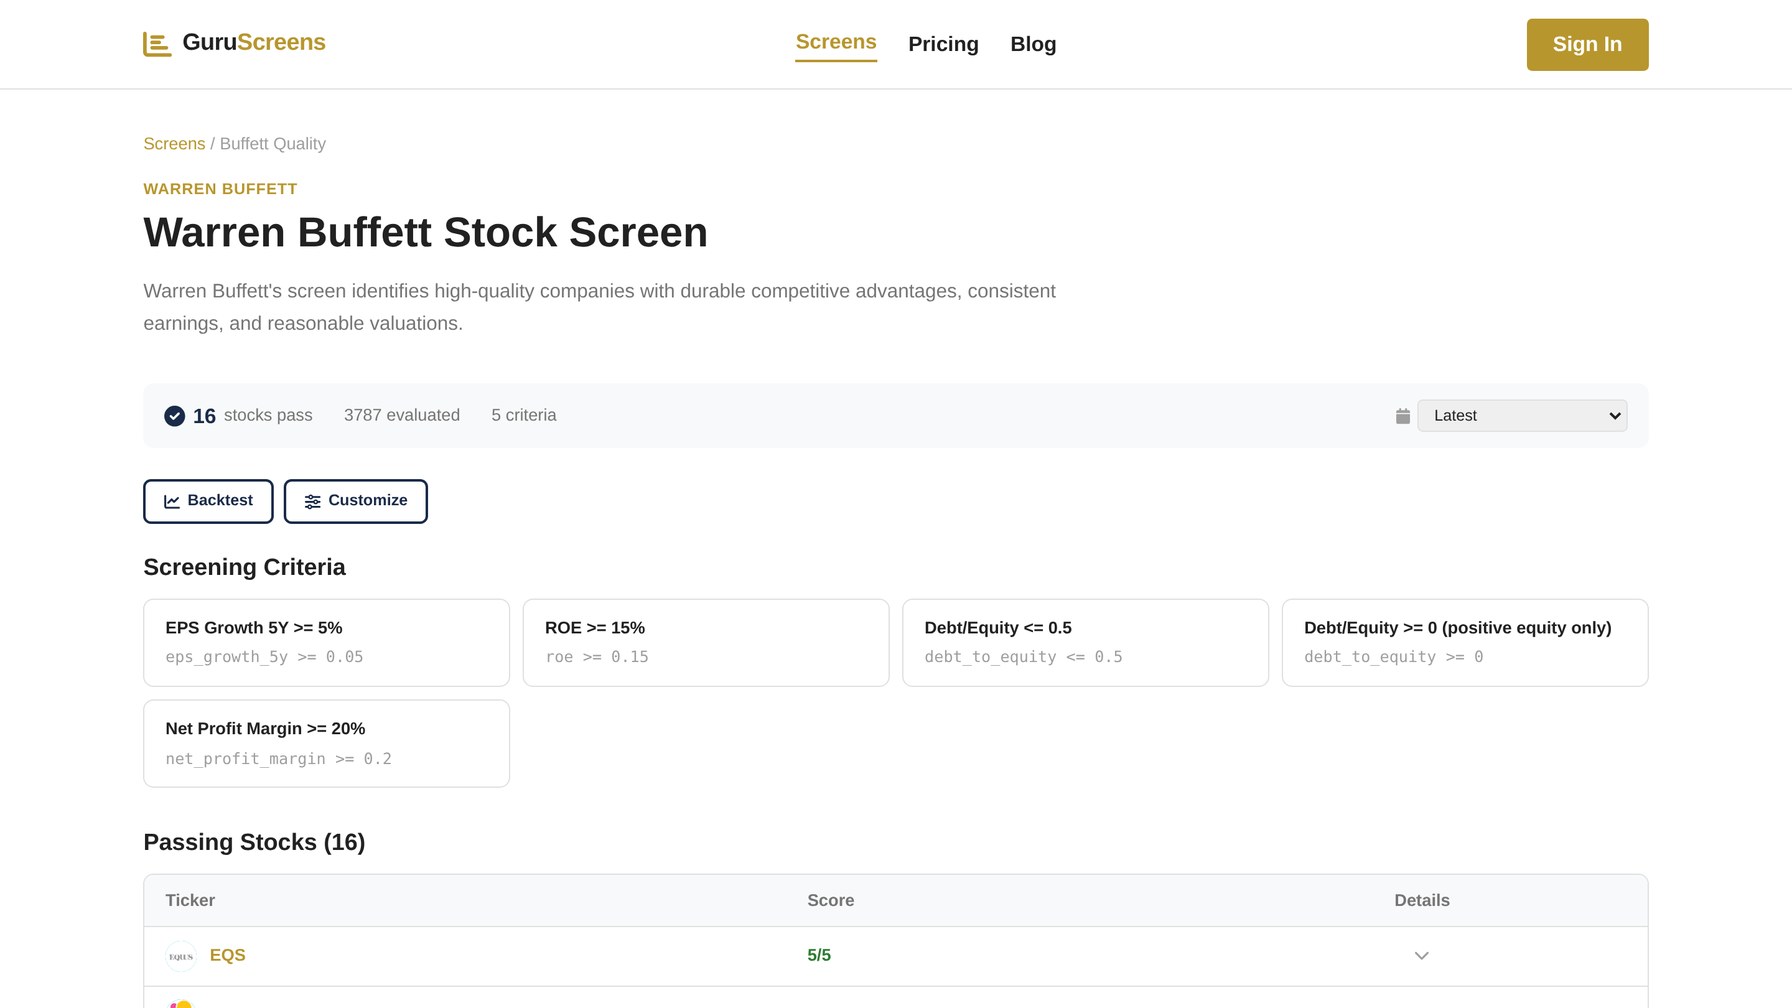Open the Backtest button

point(208,501)
